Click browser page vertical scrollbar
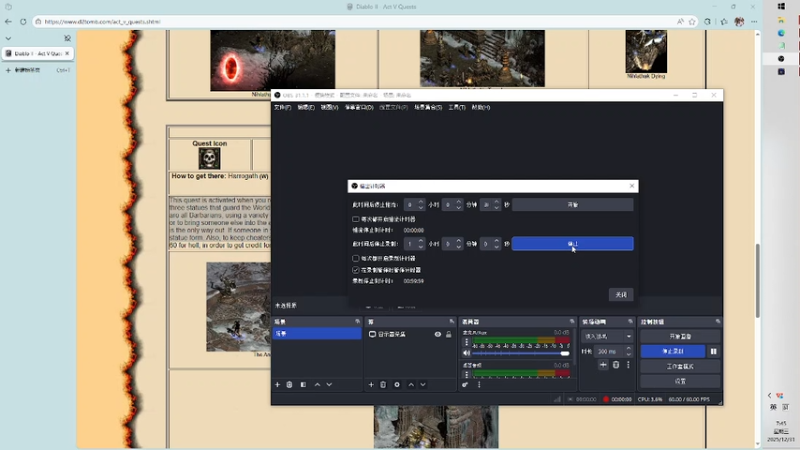 [757, 281]
